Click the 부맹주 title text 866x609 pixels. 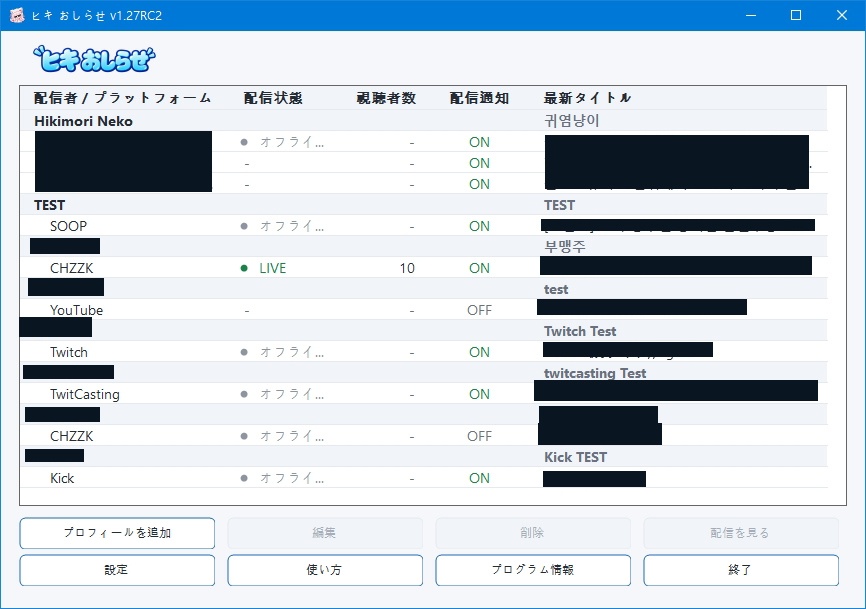click(x=565, y=247)
